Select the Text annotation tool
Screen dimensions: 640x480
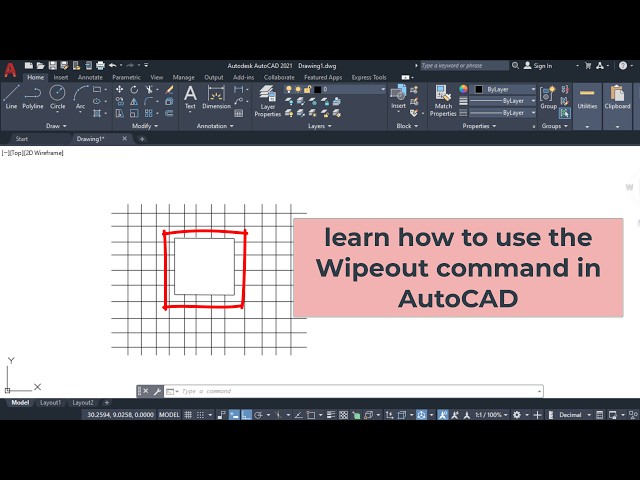[190, 98]
